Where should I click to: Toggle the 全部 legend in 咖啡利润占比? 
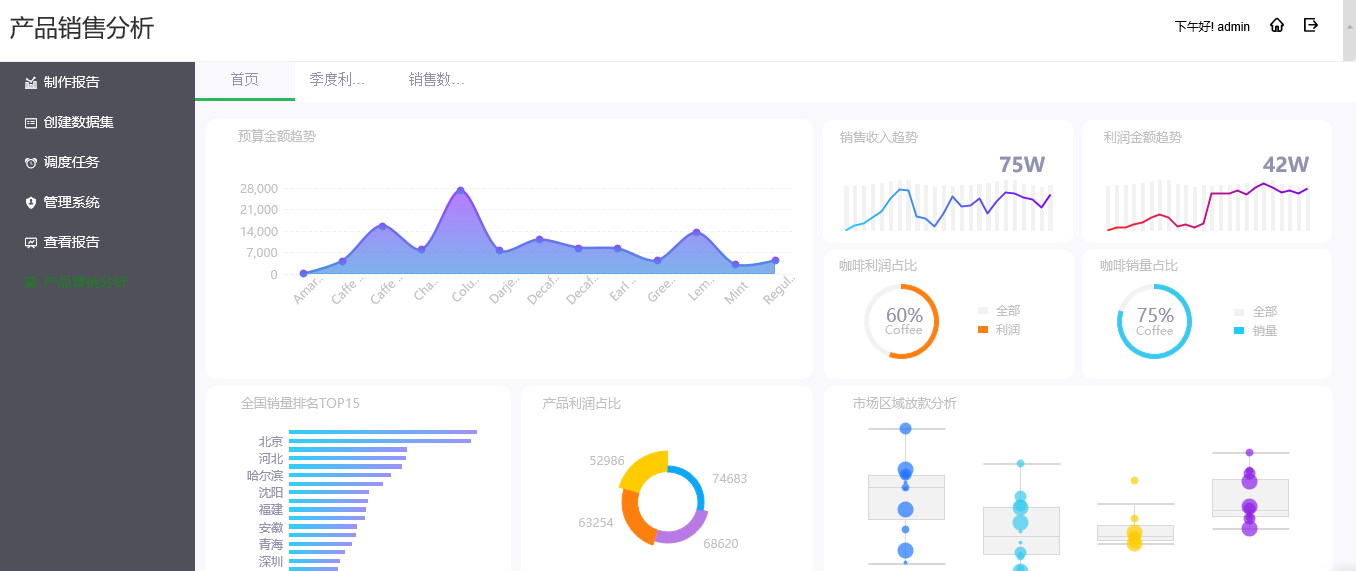(999, 311)
